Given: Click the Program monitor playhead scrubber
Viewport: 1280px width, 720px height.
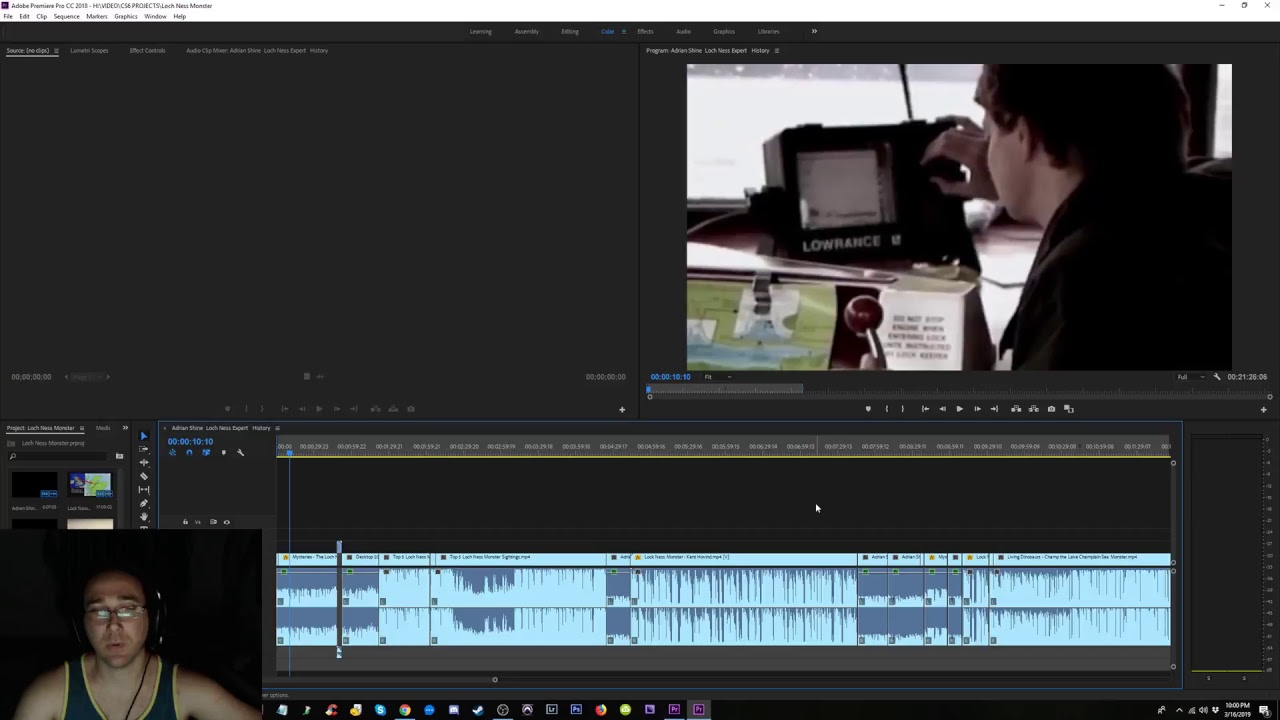Looking at the screenshot, I should pos(649,389).
